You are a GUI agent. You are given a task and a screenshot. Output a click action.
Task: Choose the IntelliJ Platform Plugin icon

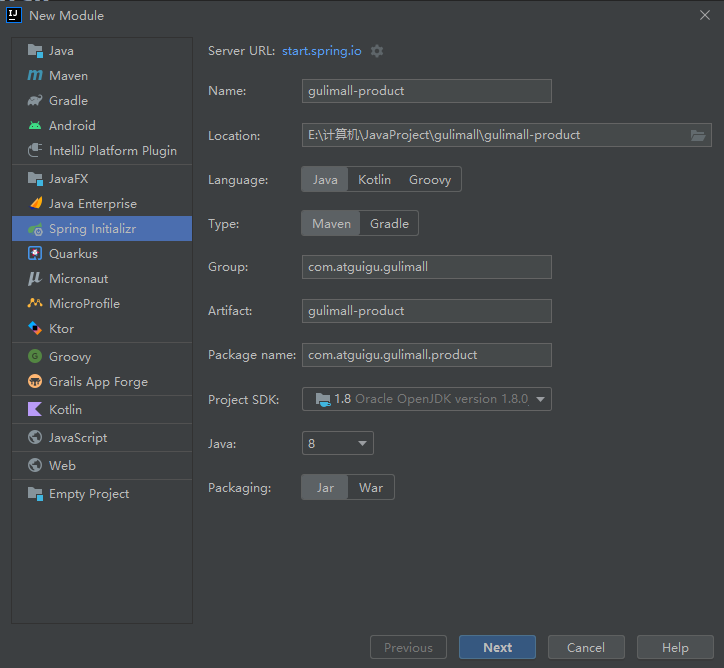35,150
